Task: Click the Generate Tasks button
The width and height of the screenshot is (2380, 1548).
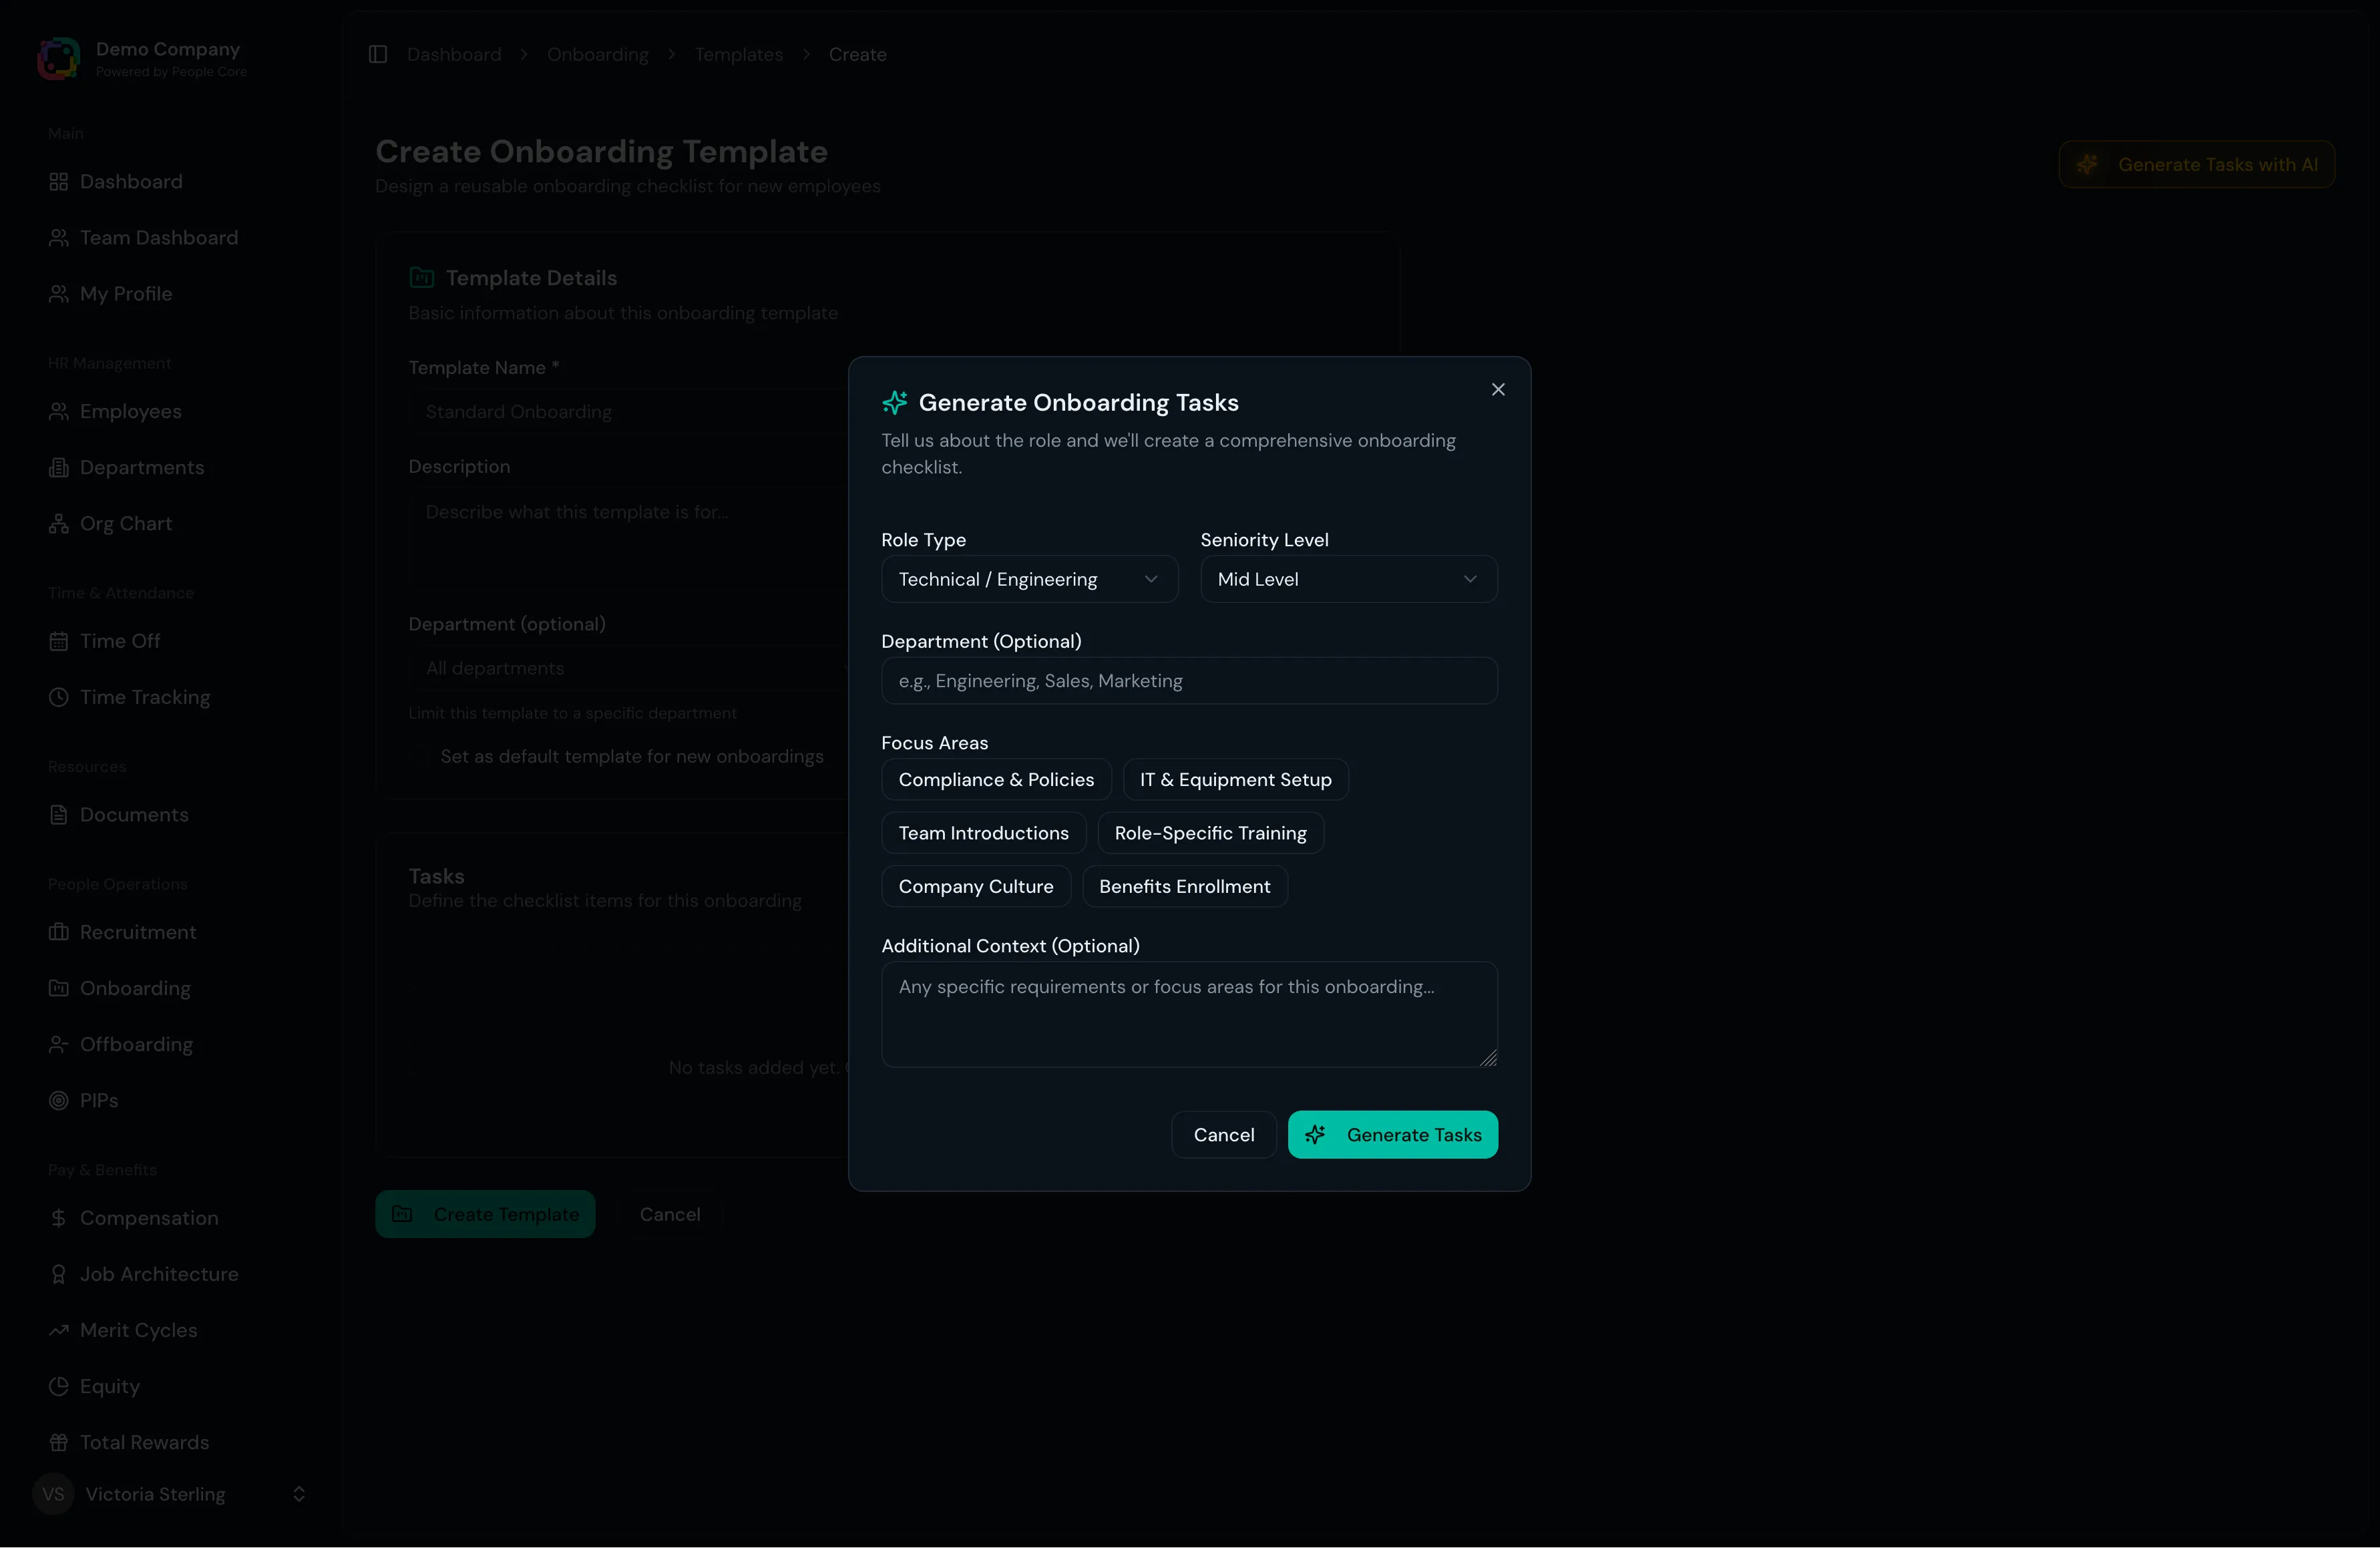Action: tap(1393, 1134)
